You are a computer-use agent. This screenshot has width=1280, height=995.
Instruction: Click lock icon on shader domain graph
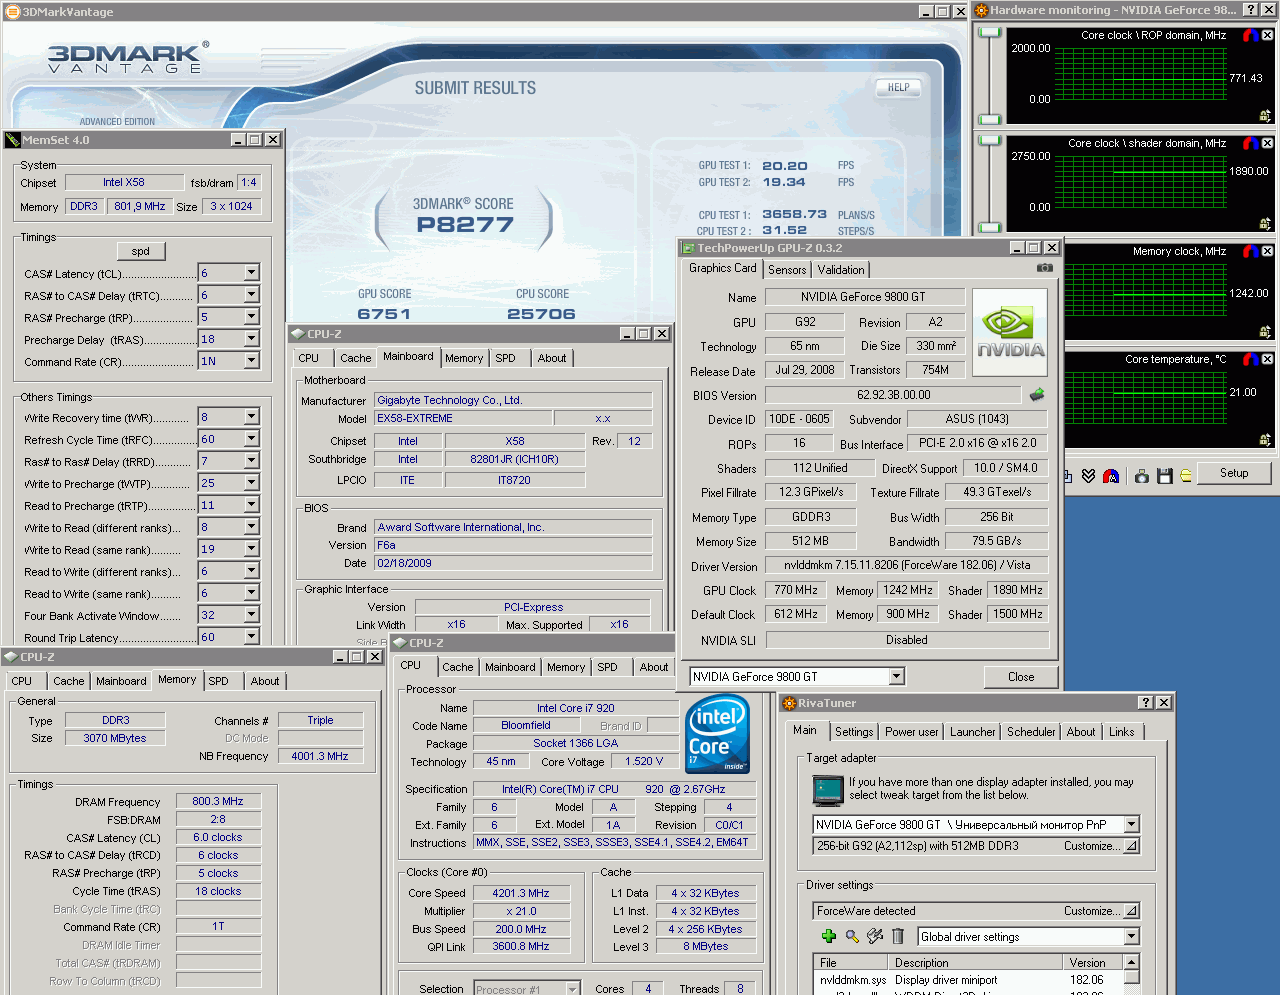tap(1265, 224)
